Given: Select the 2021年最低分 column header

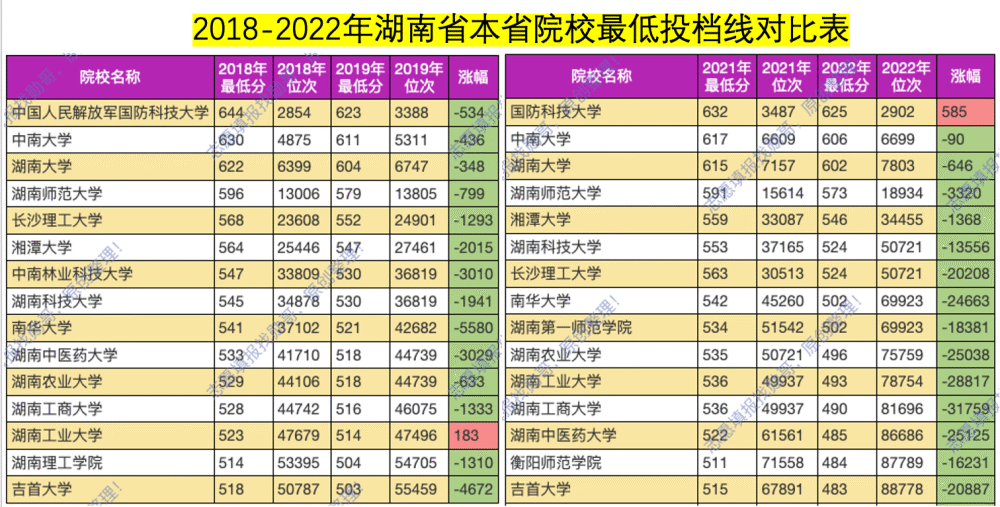Looking at the screenshot, I should (727, 77).
